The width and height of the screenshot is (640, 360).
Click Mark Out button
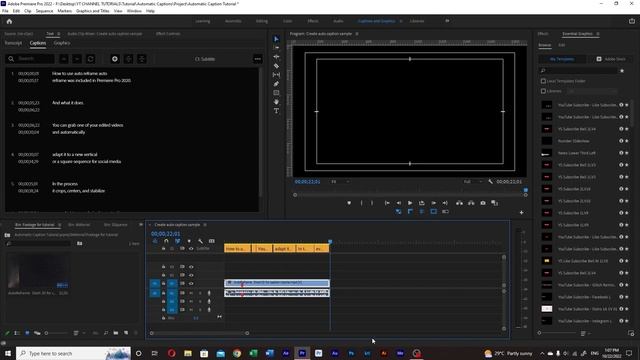pos(372,203)
